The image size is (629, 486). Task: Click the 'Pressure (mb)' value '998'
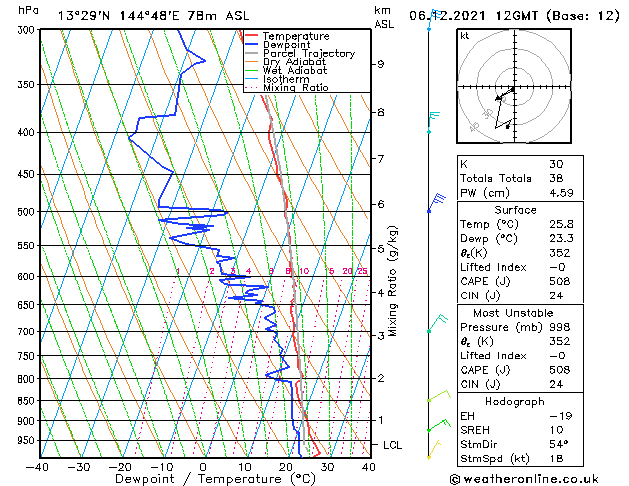560,327
